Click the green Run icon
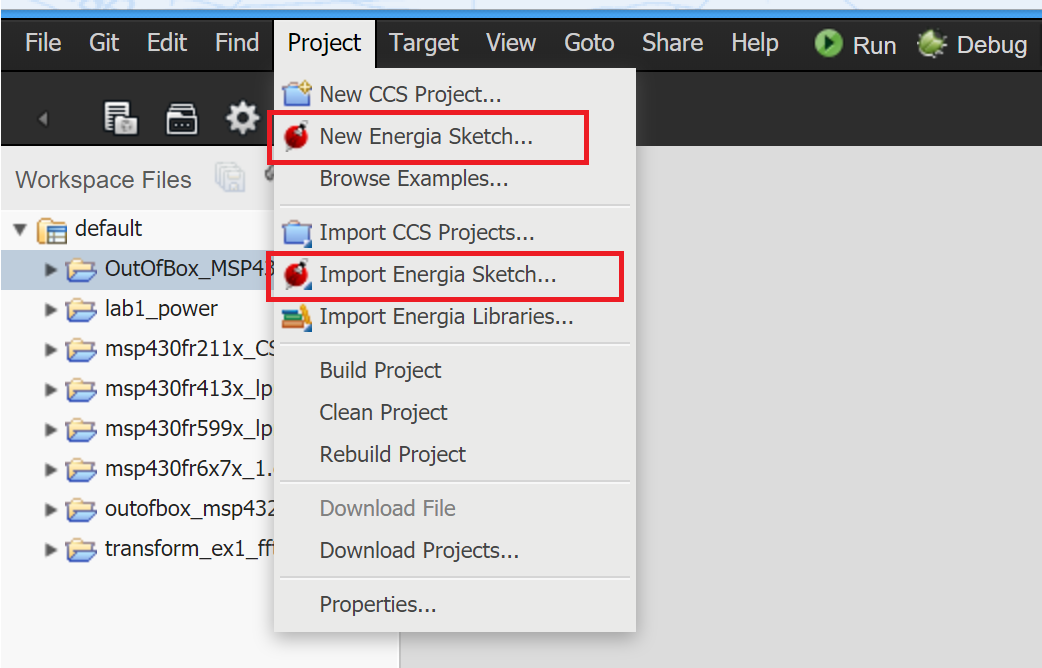Viewport: 1042px width, 668px height. tap(828, 44)
